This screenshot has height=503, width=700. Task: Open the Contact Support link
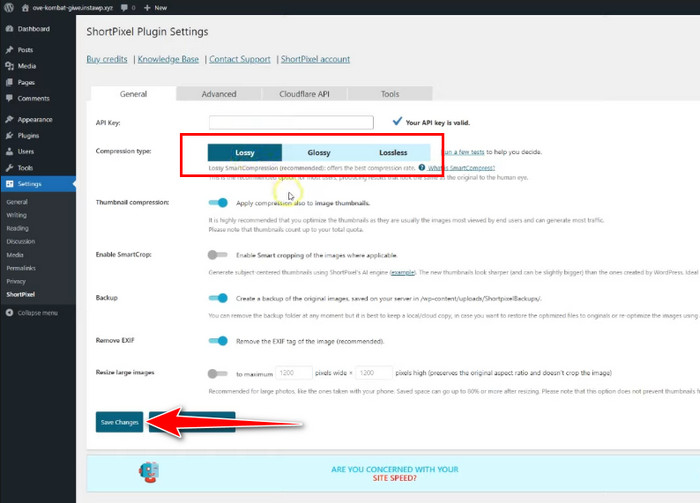point(240,59)
